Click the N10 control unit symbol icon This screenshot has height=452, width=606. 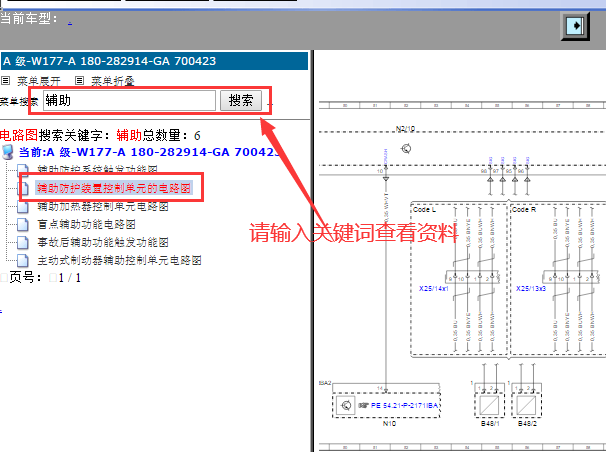(x=346, y=405)
